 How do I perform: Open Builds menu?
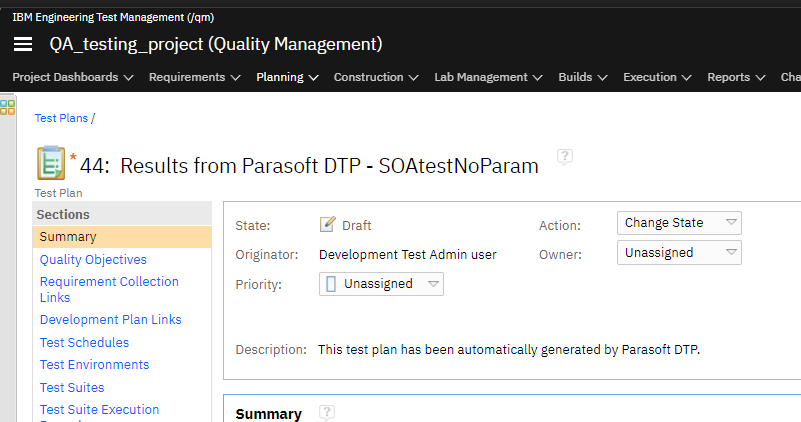click(x=582, y=77)
